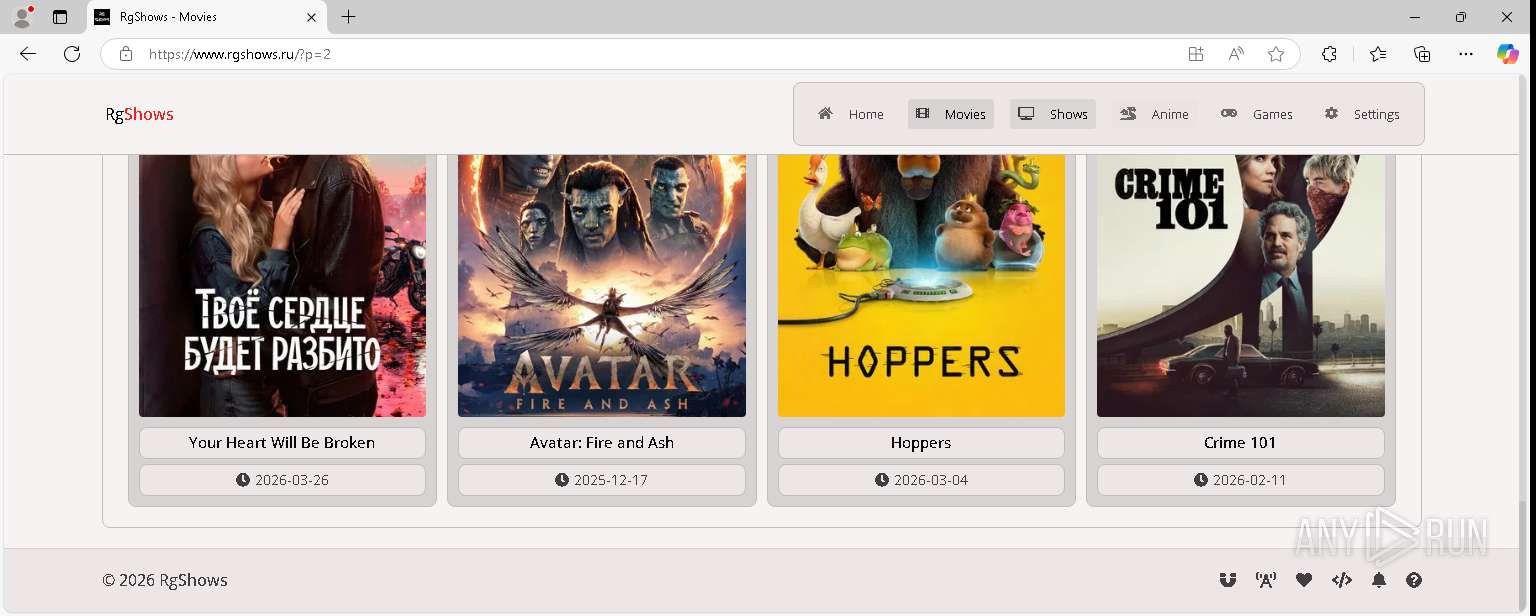Click the Your Heart Will Be Broken poster
1536x616 pixels.
click(x=282, y=286)
